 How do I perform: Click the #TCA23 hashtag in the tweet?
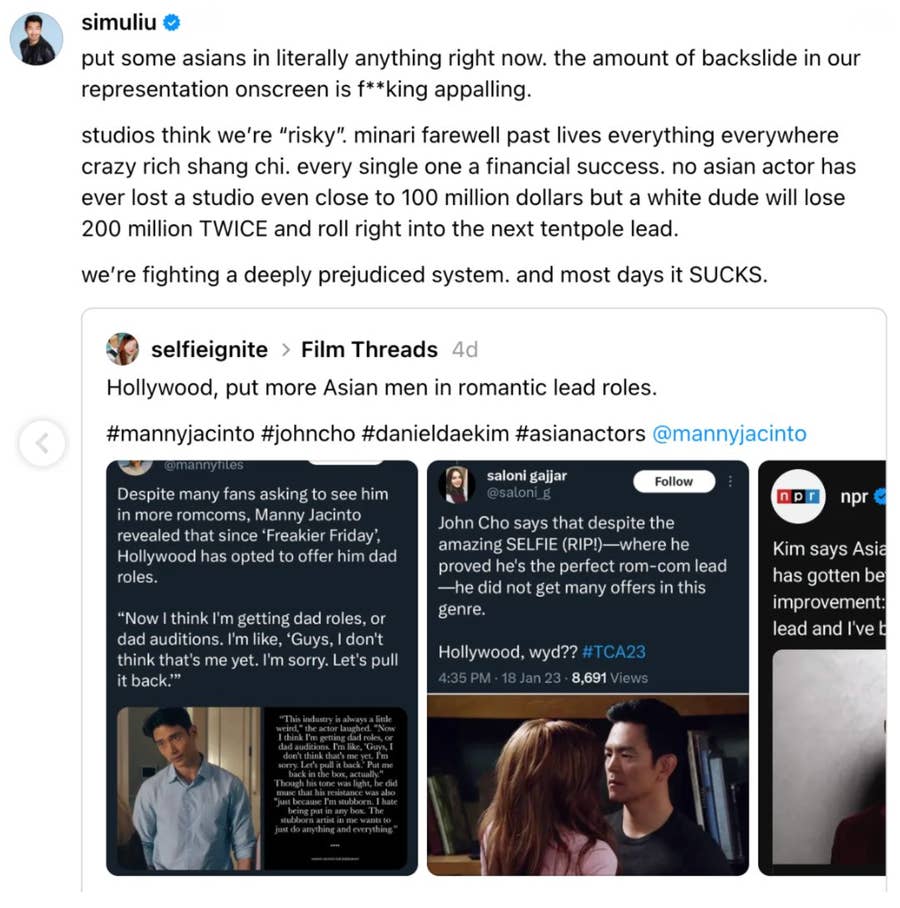[x=613, y=652]
